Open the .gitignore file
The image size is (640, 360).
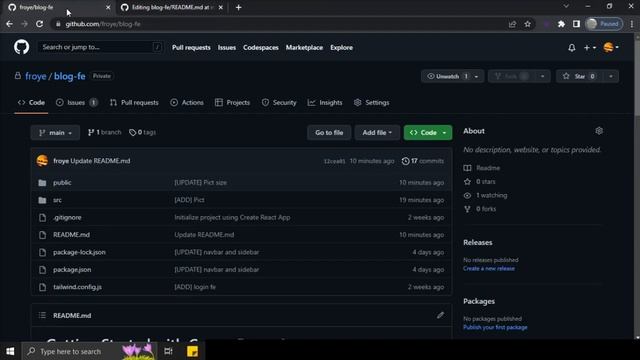[67, 218]
